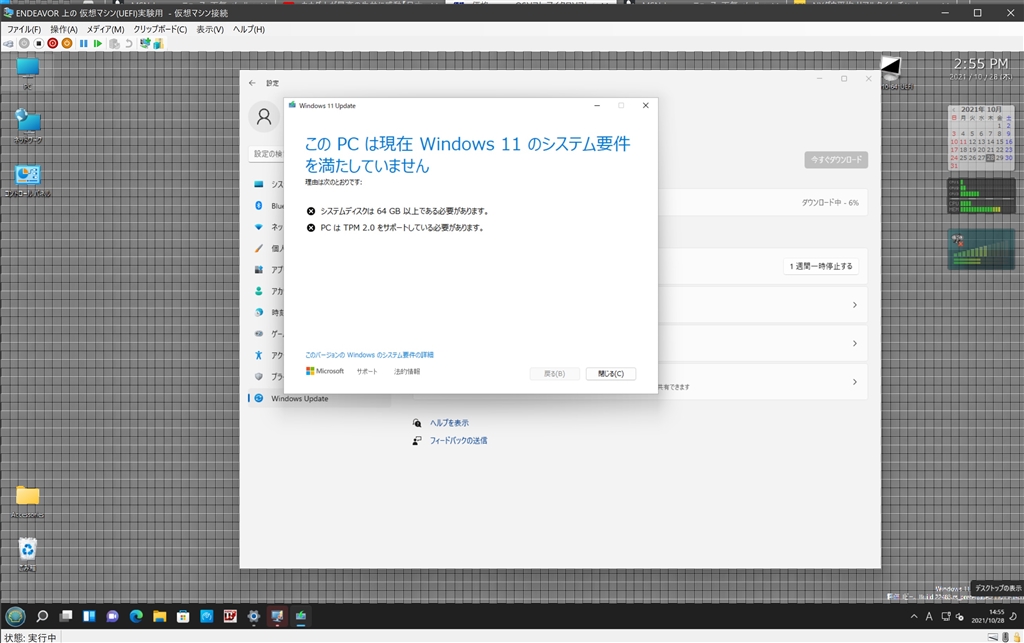The width and height of the screenshot is (1024, 643).
Task: Select Accounts icon in Settings sidebar
Action: 259,291
